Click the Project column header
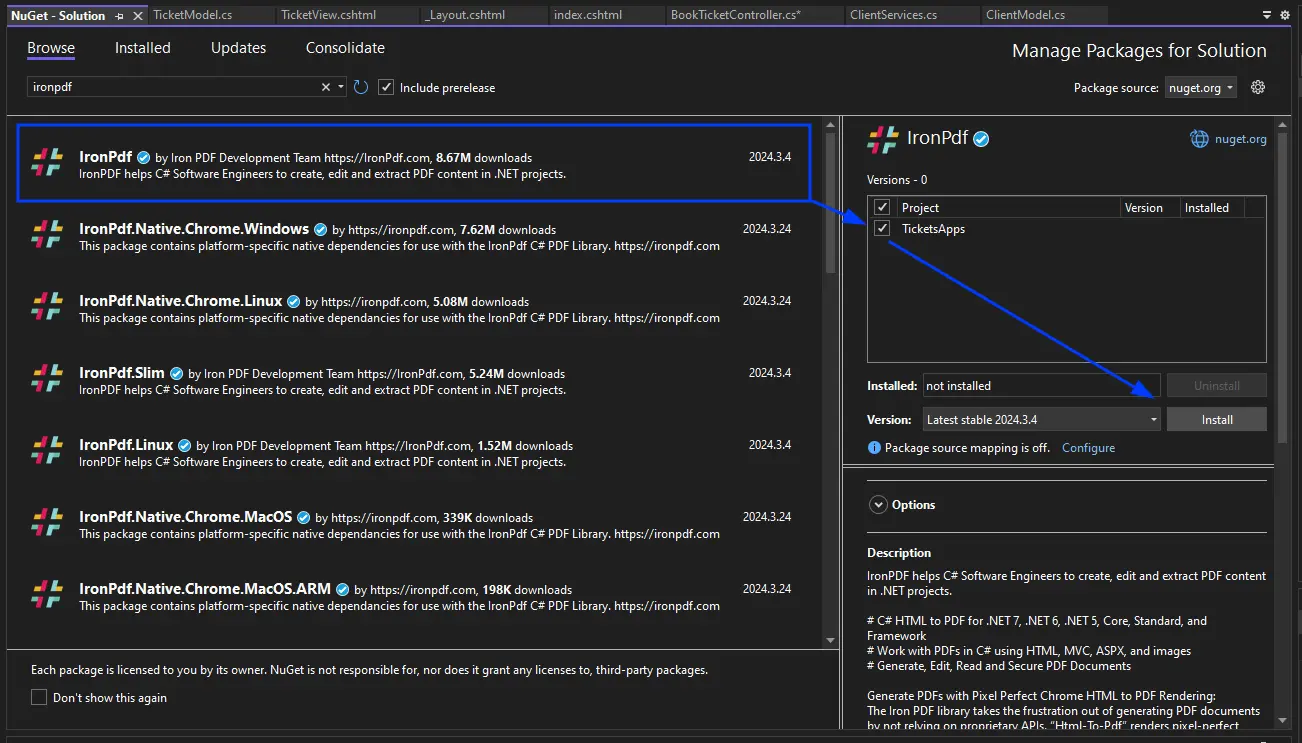The image size is (1302, 743). (1008, 207)
